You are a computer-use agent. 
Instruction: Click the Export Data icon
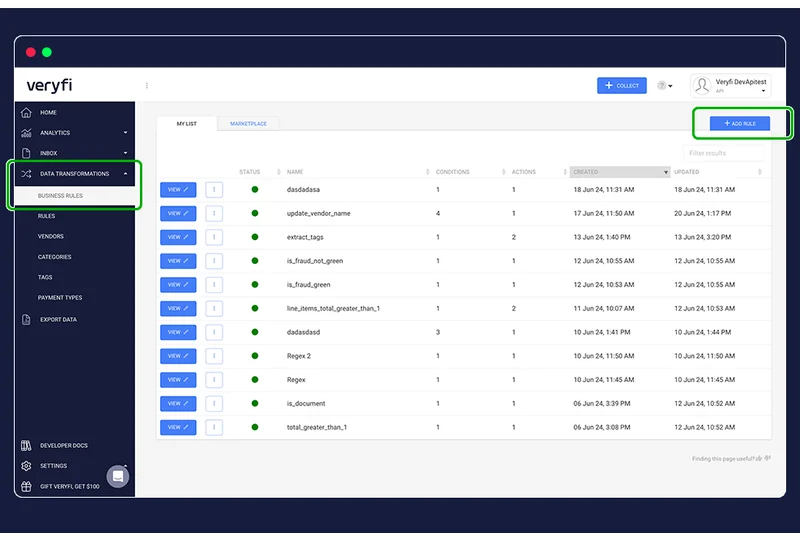pos(26,320)
